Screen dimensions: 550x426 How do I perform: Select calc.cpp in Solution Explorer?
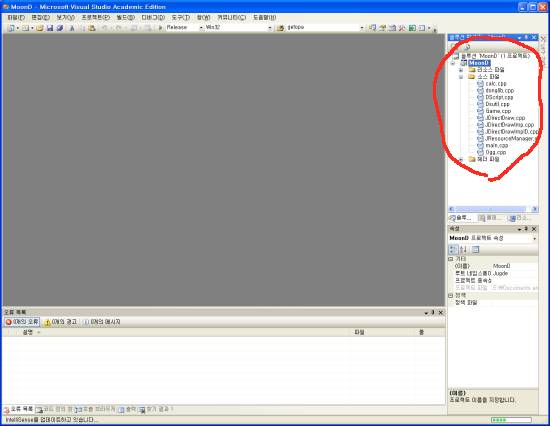tap(496, 84)
